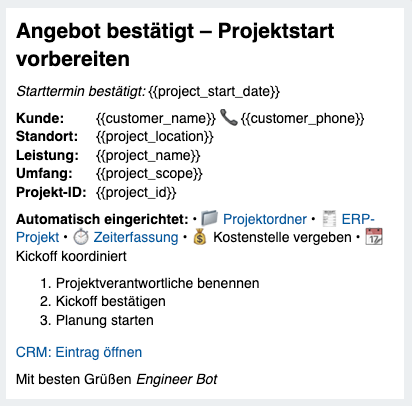Click the {{project_location}} placeholder
This screenshot has height=406, width=412.
(x=155, y=137)
